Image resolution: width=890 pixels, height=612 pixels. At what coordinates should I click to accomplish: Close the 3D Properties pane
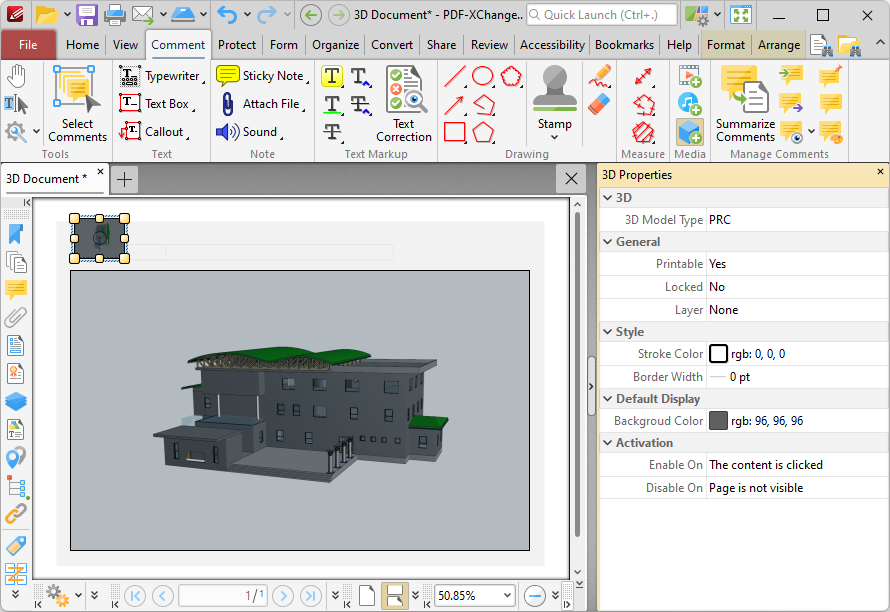880,171
